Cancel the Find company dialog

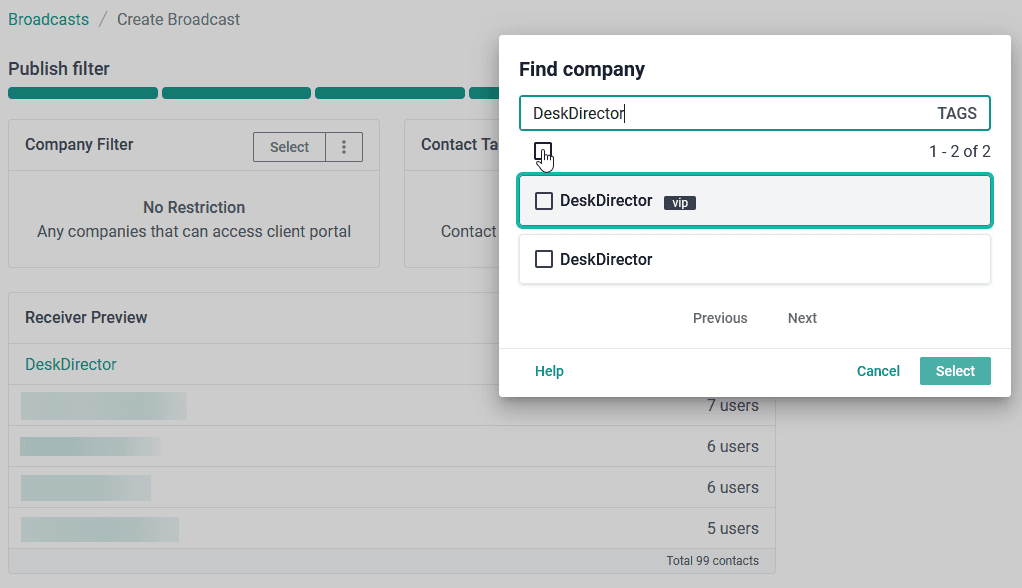[878, 371]
